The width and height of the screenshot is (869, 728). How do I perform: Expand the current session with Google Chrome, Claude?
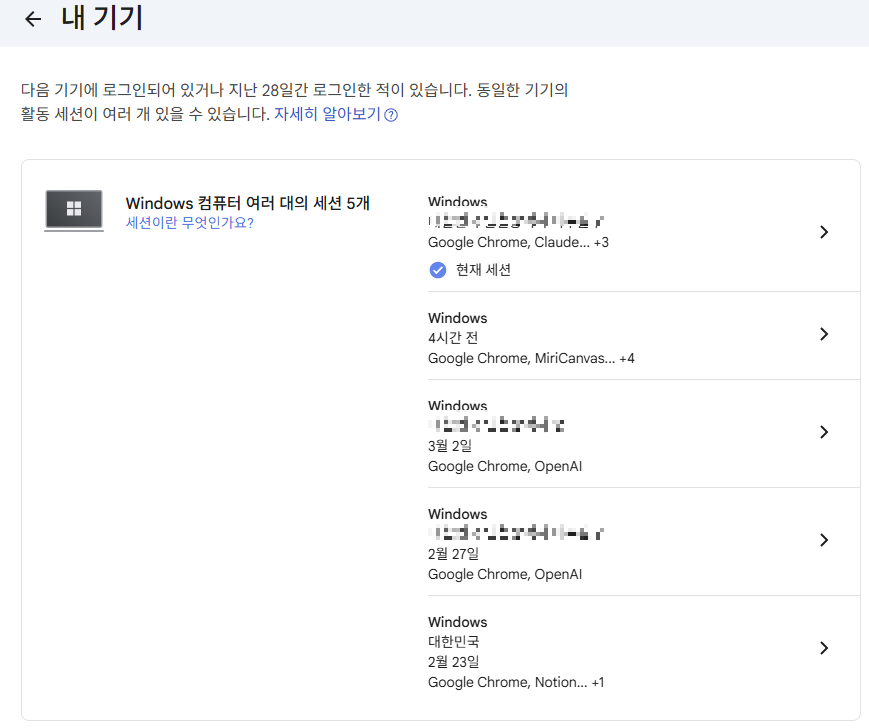click(x=824, y=232)
